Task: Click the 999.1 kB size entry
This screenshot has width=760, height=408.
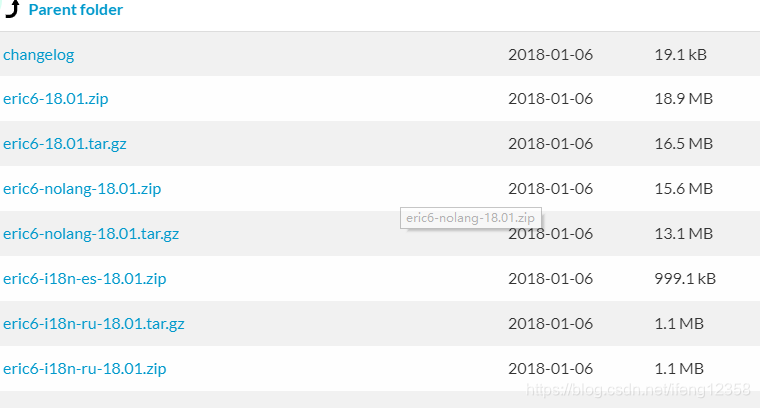Action: [685, 279]
